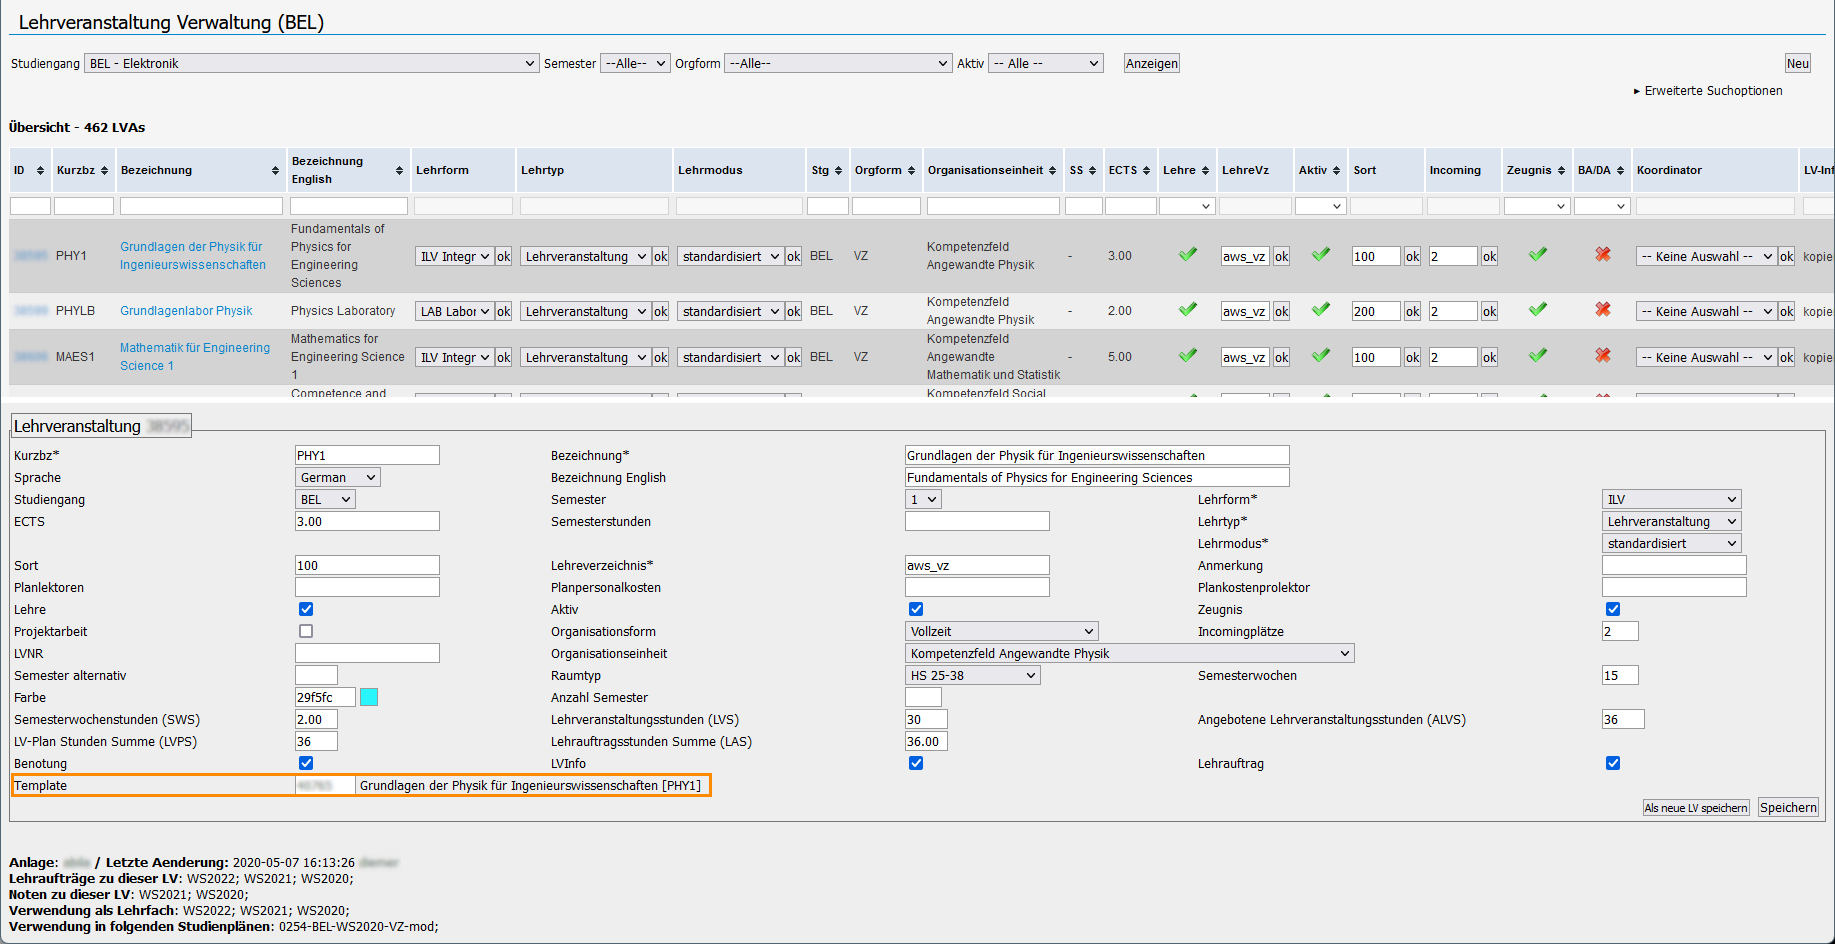This screenshot has width=1835, height=944.
Task: Click the Aktiv checkmark in MAES1 row
Action: (1320, 356)
